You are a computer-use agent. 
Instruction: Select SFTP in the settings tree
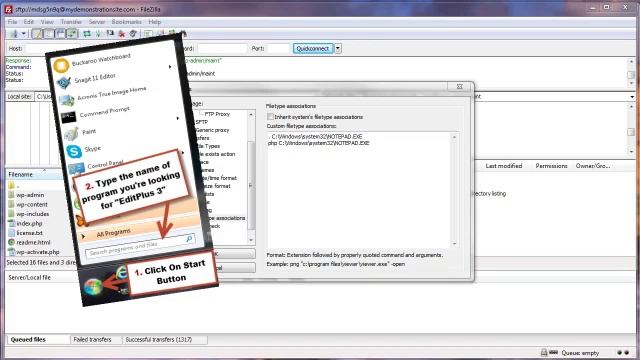(x=202, y=122)
